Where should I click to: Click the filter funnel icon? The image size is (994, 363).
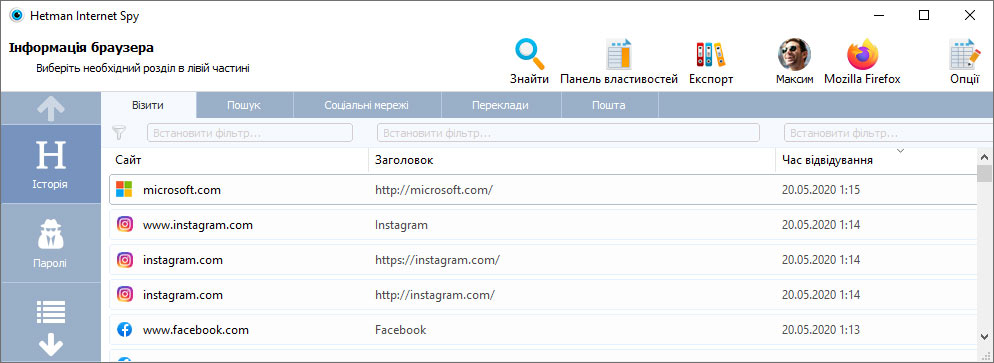(x=119, y=132)
